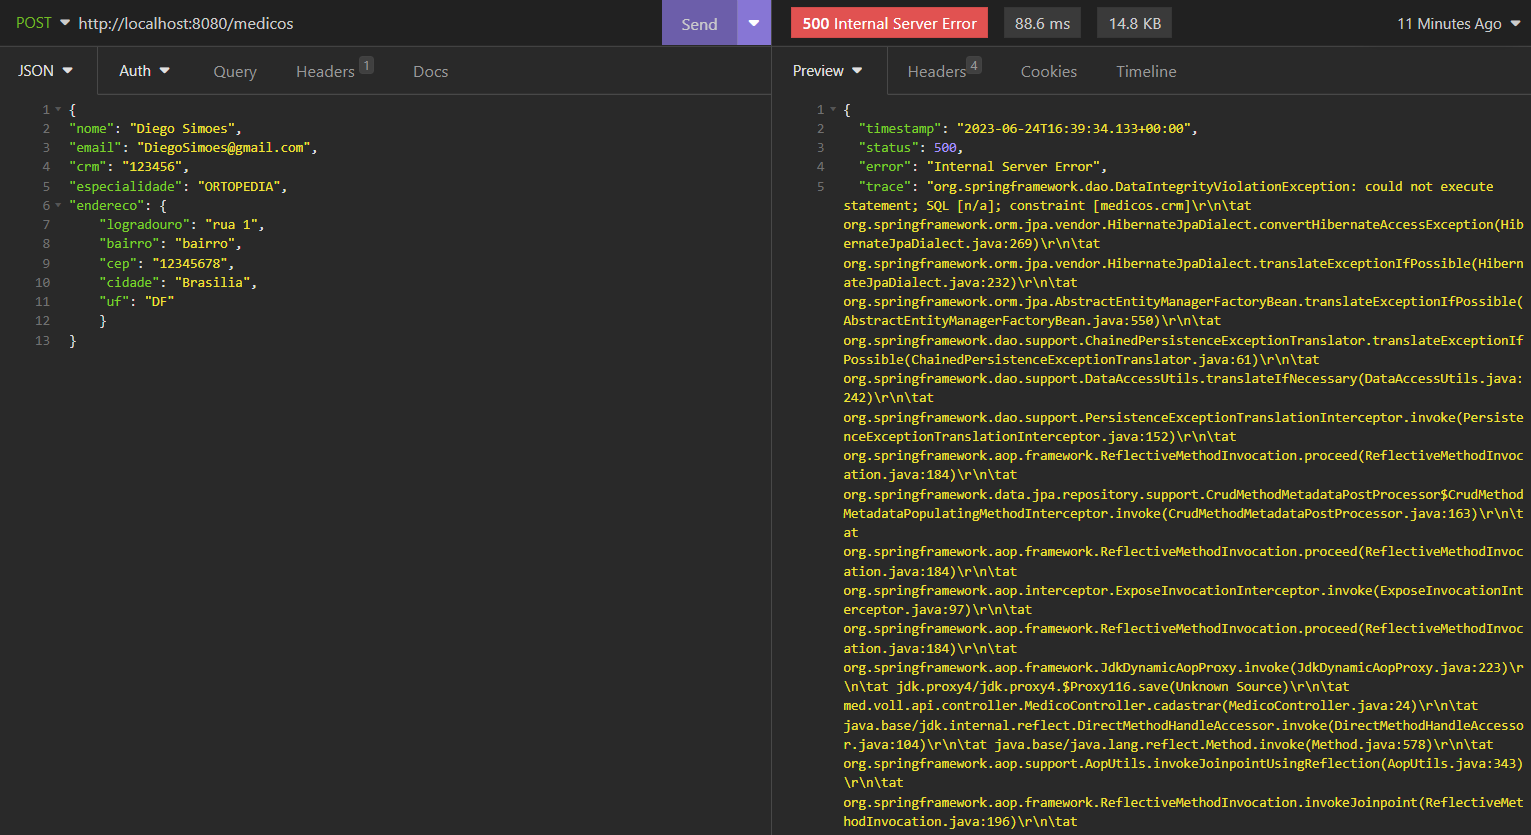The image size is (1531, 835).
Task: Open the JSON body type dropdown
Action: pyautogui.click(x=46, y=71)
